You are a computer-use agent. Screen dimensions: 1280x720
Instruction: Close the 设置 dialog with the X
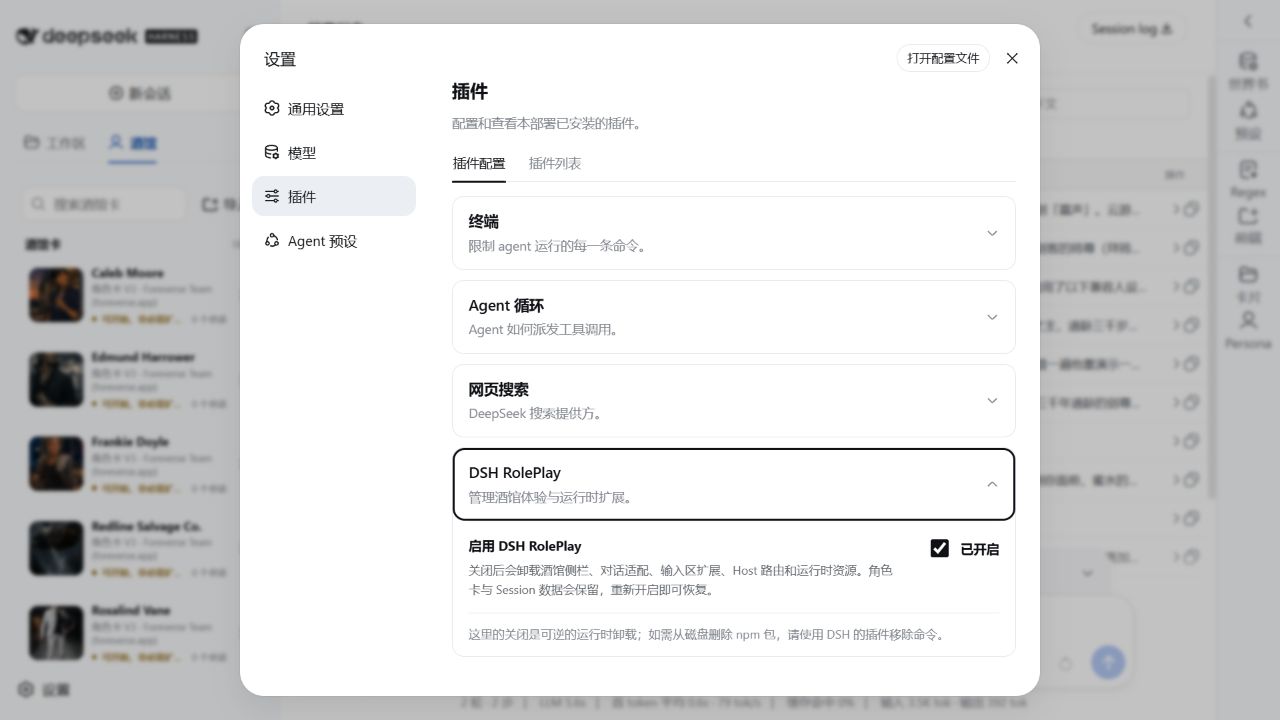point(1012,58)
